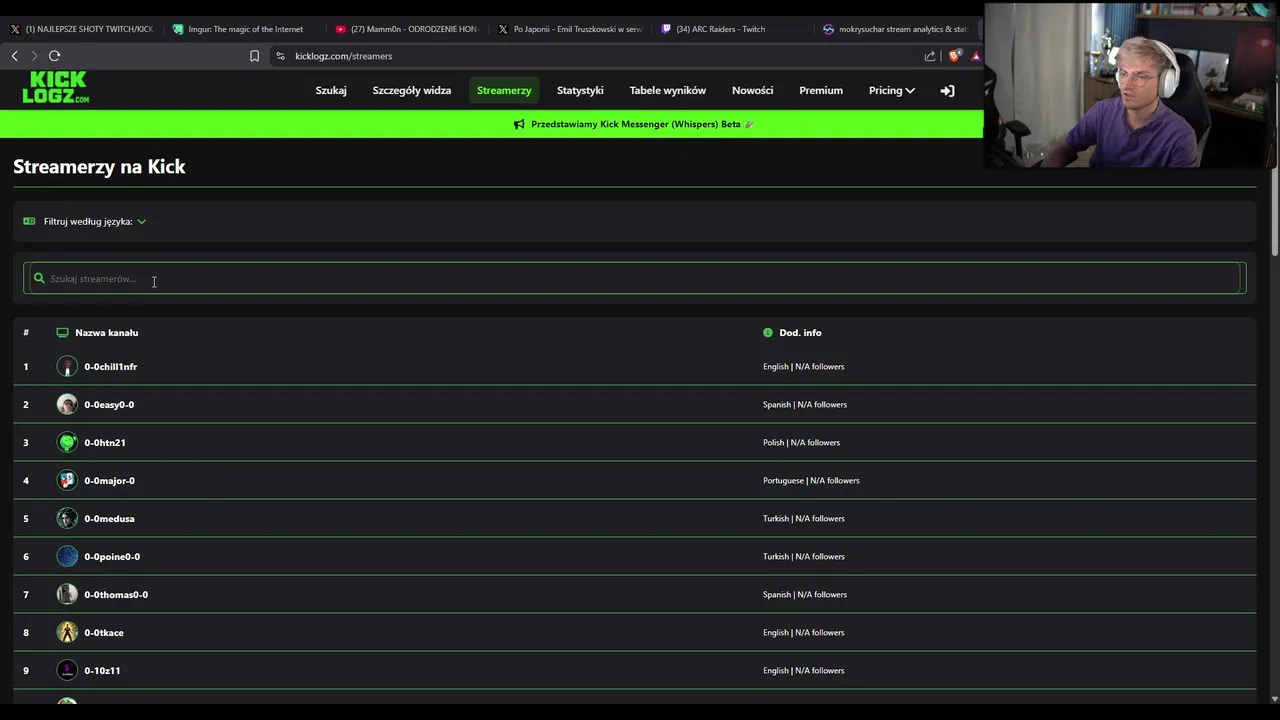Click the Streamerzy na Kick heading
This screenshot has height=720, width=1280.
click(99, 167)
